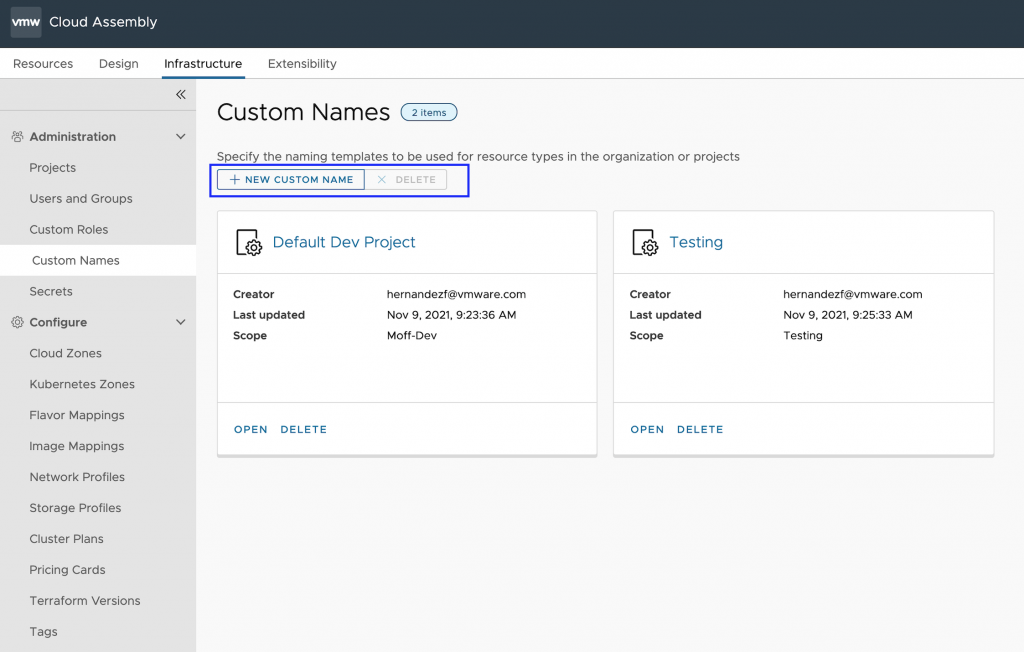Click the Testing card gear document icon
The image size is (1024, 652).
pos(646,243)
